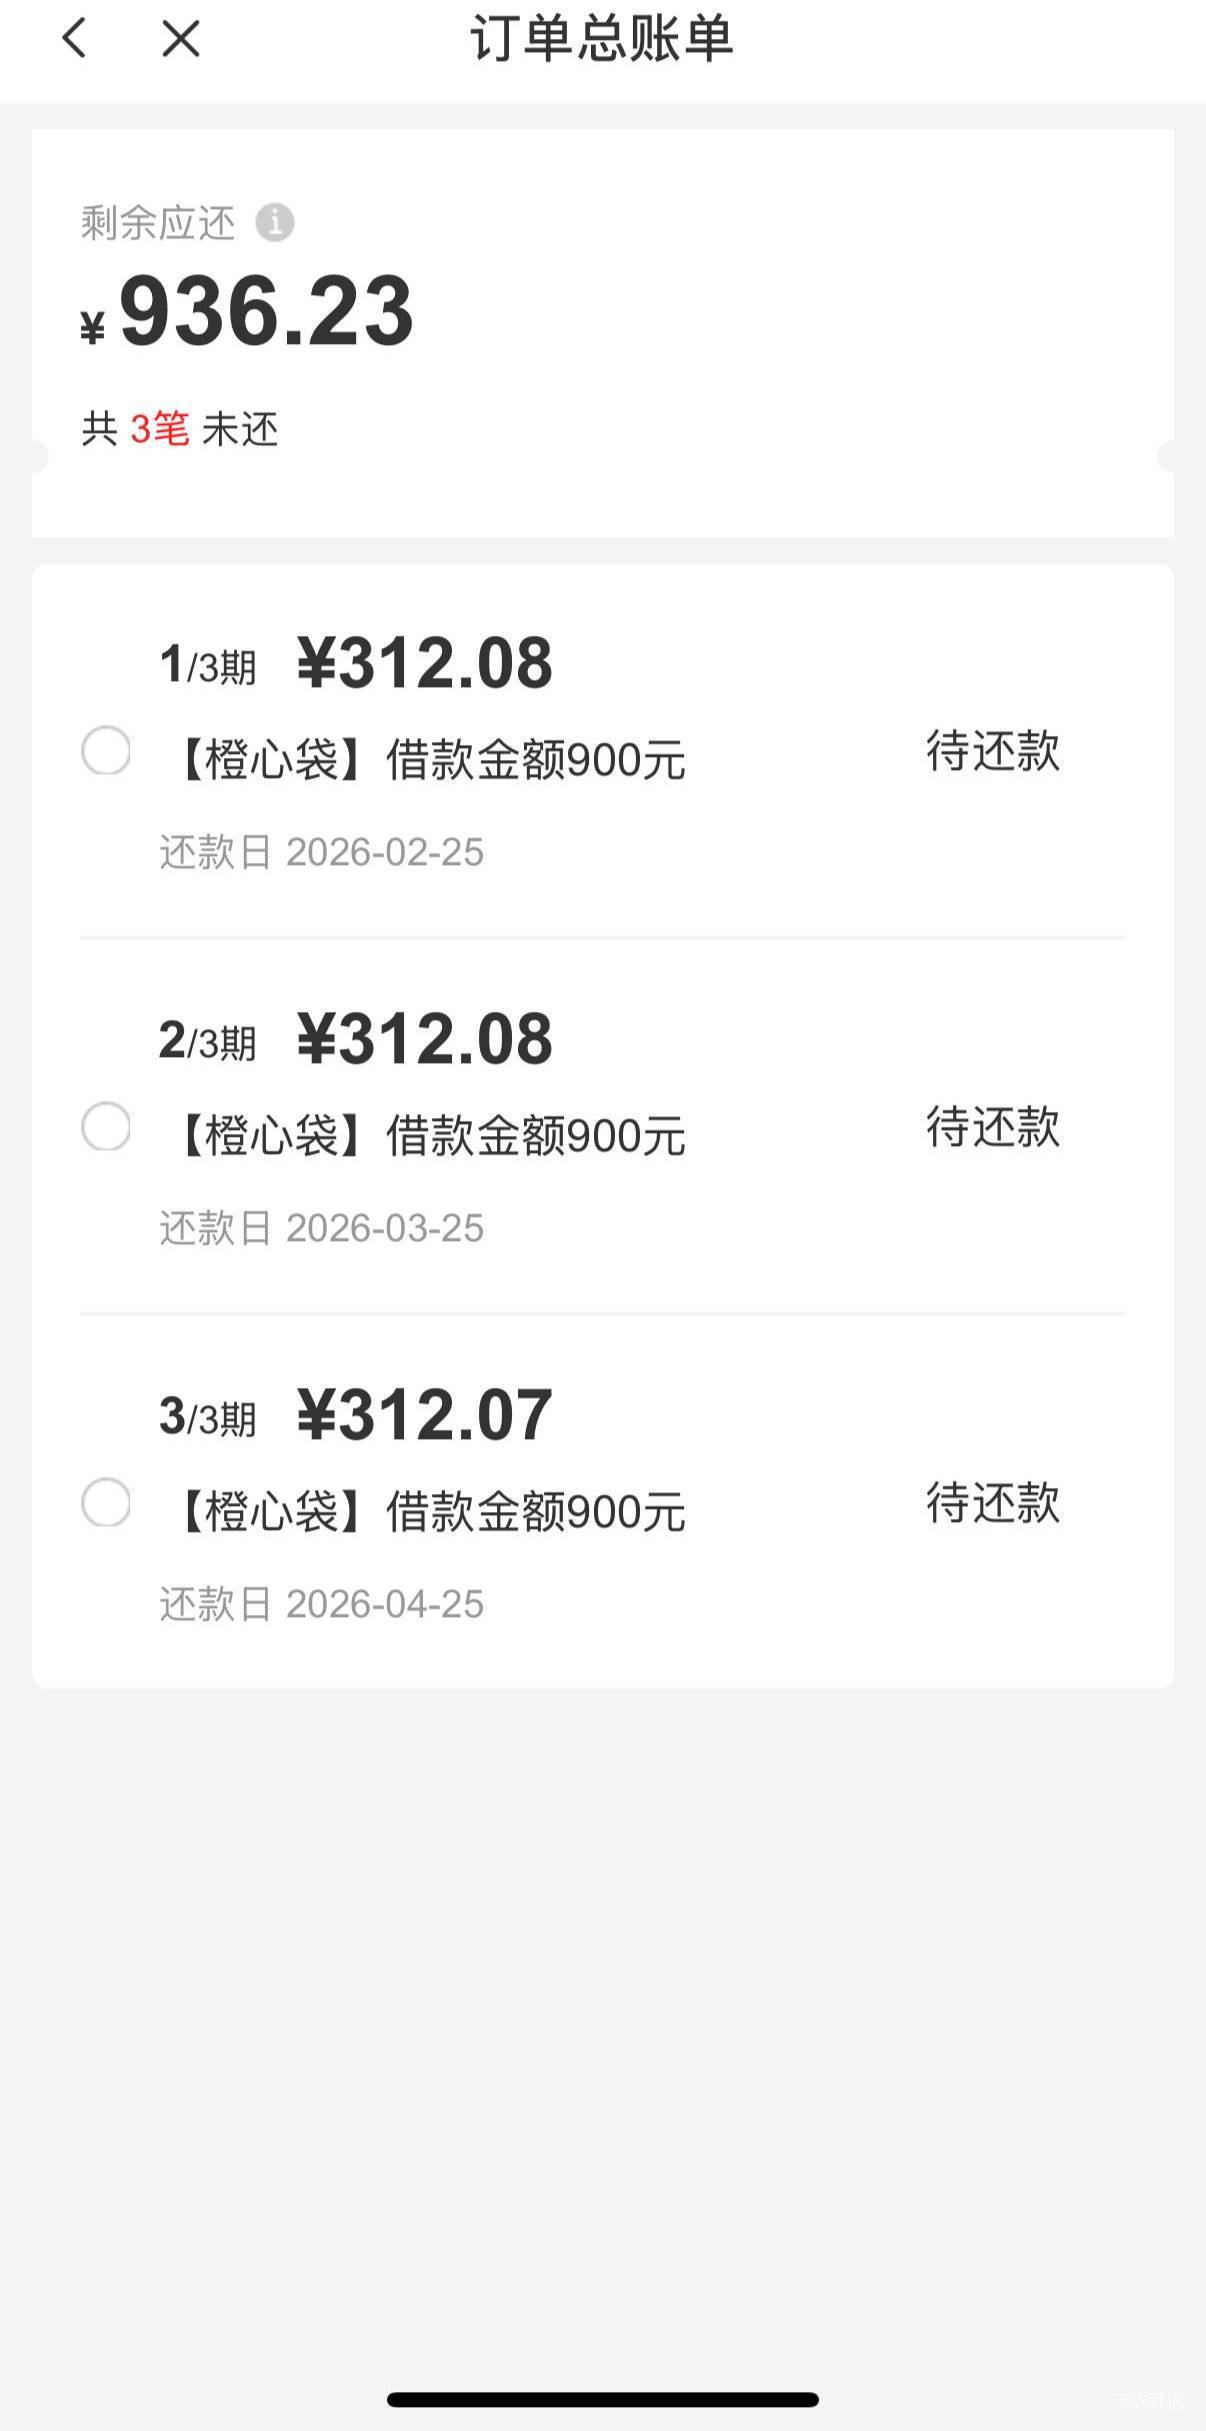This screenshot has height=2431, width=1206.
Task: Click 待还款 status for the 2026-02-25 installment
Action: 992,751
